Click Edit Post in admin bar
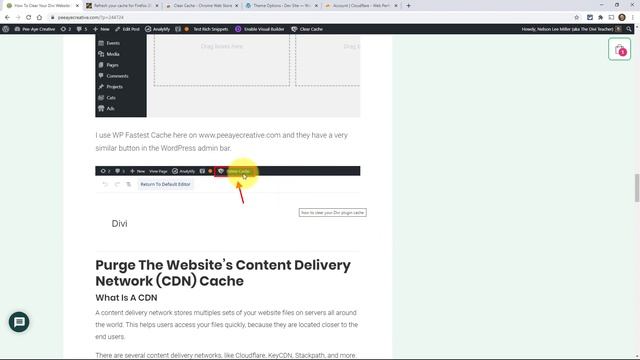This screenshot has width=640, height=360. (x=127, y=29)
